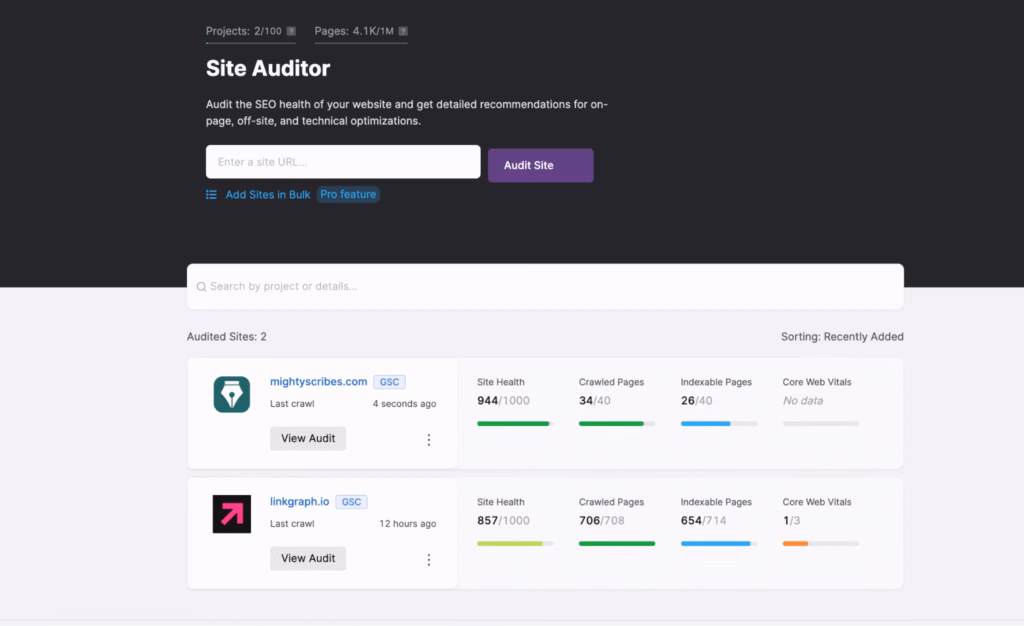
Task: Click the linkgraph.io arrow favicon
Action: coord(231,514)
